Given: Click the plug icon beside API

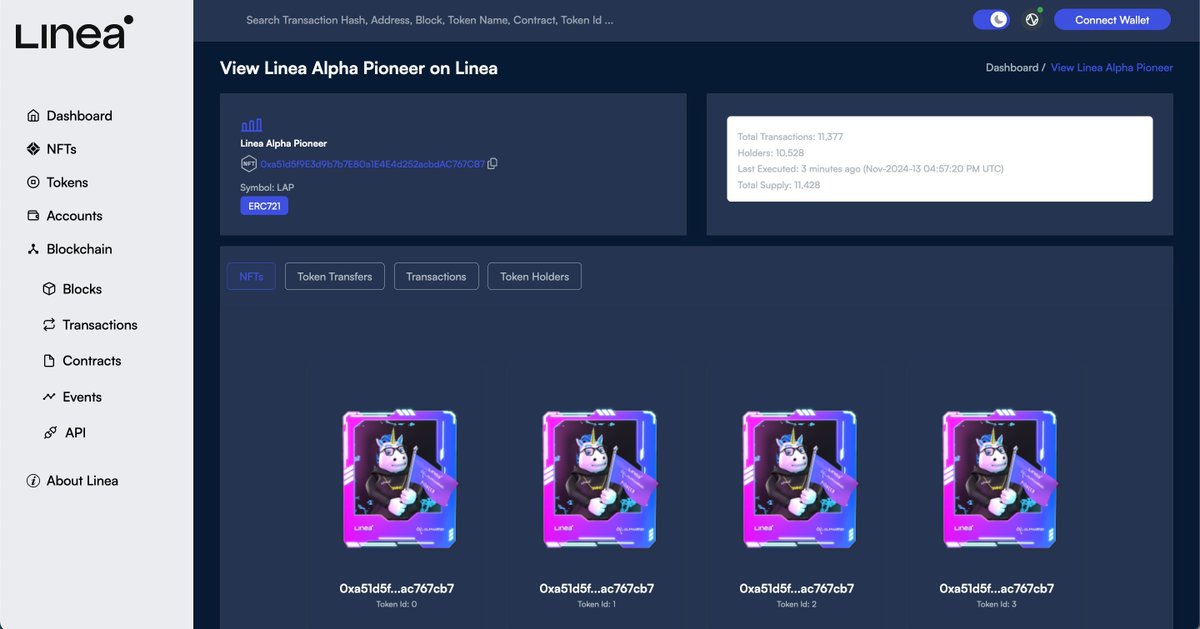Looking at the screenshot, I should [49, 433].
